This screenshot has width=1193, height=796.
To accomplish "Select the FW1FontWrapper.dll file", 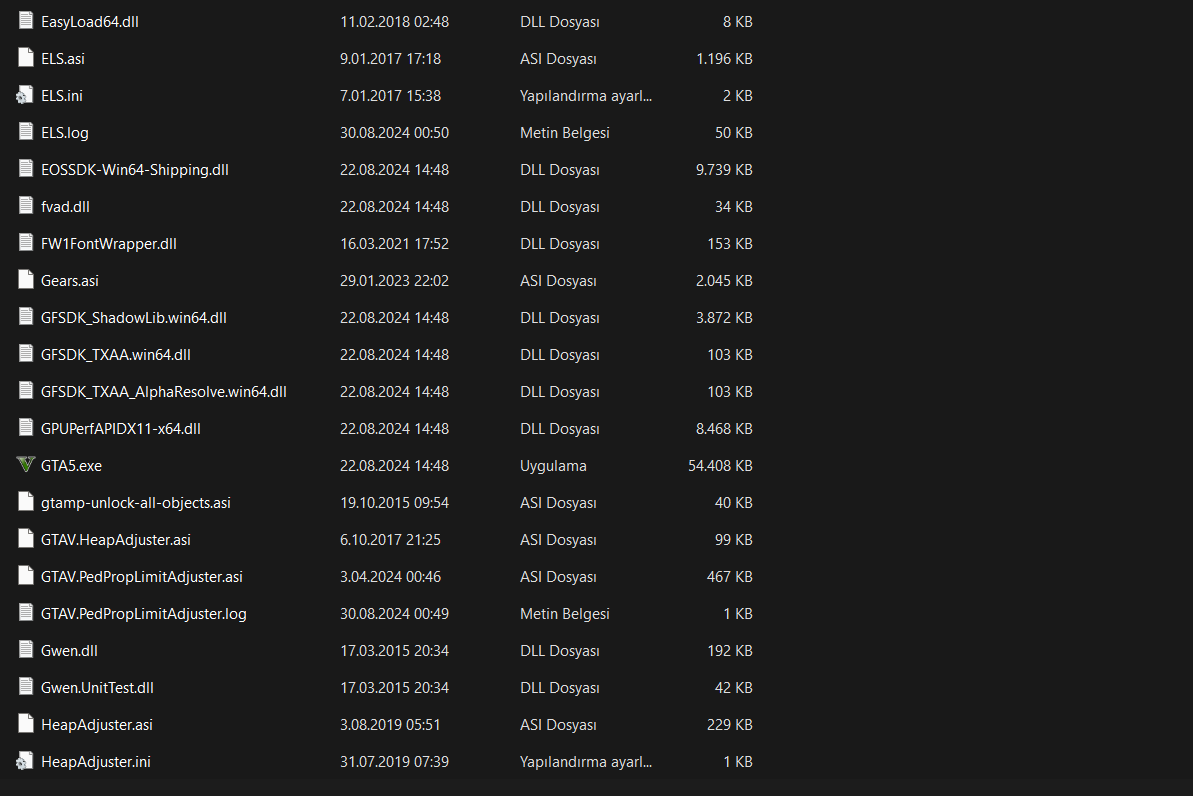I will (x=109, y=244).
